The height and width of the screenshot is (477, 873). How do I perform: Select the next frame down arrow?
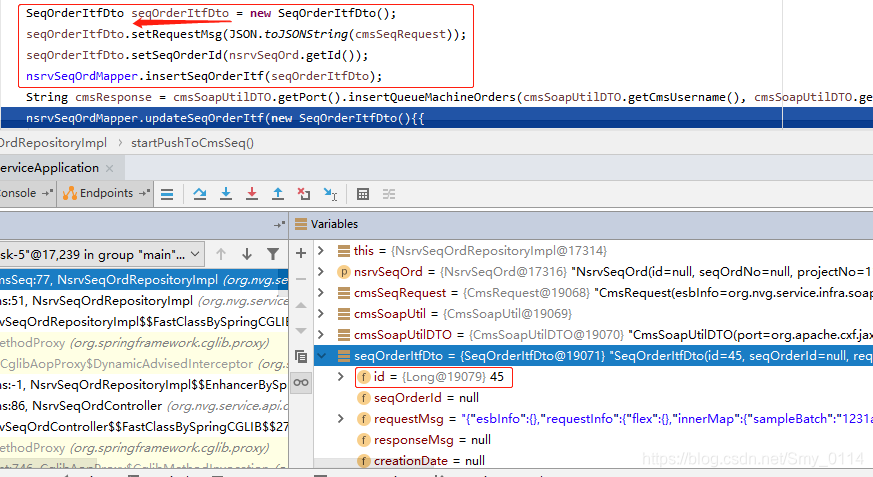pyautogui.click(x=247, y=254)
